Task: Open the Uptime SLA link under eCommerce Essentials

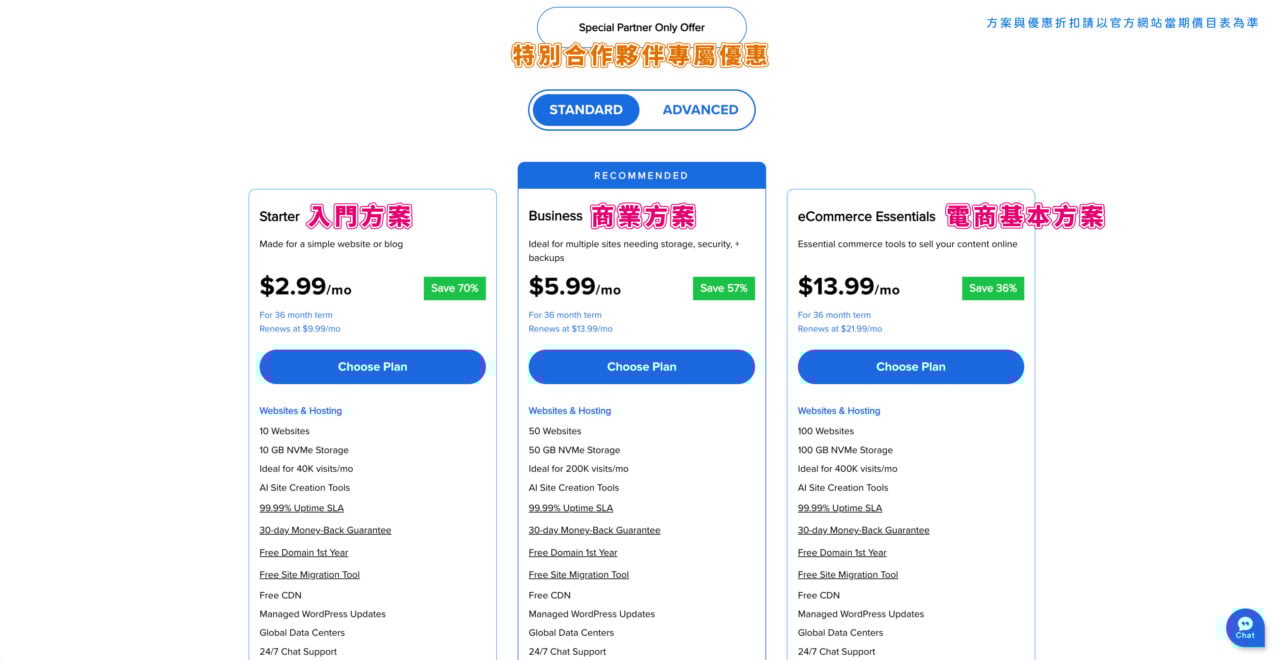Action: tap(840, 508)
